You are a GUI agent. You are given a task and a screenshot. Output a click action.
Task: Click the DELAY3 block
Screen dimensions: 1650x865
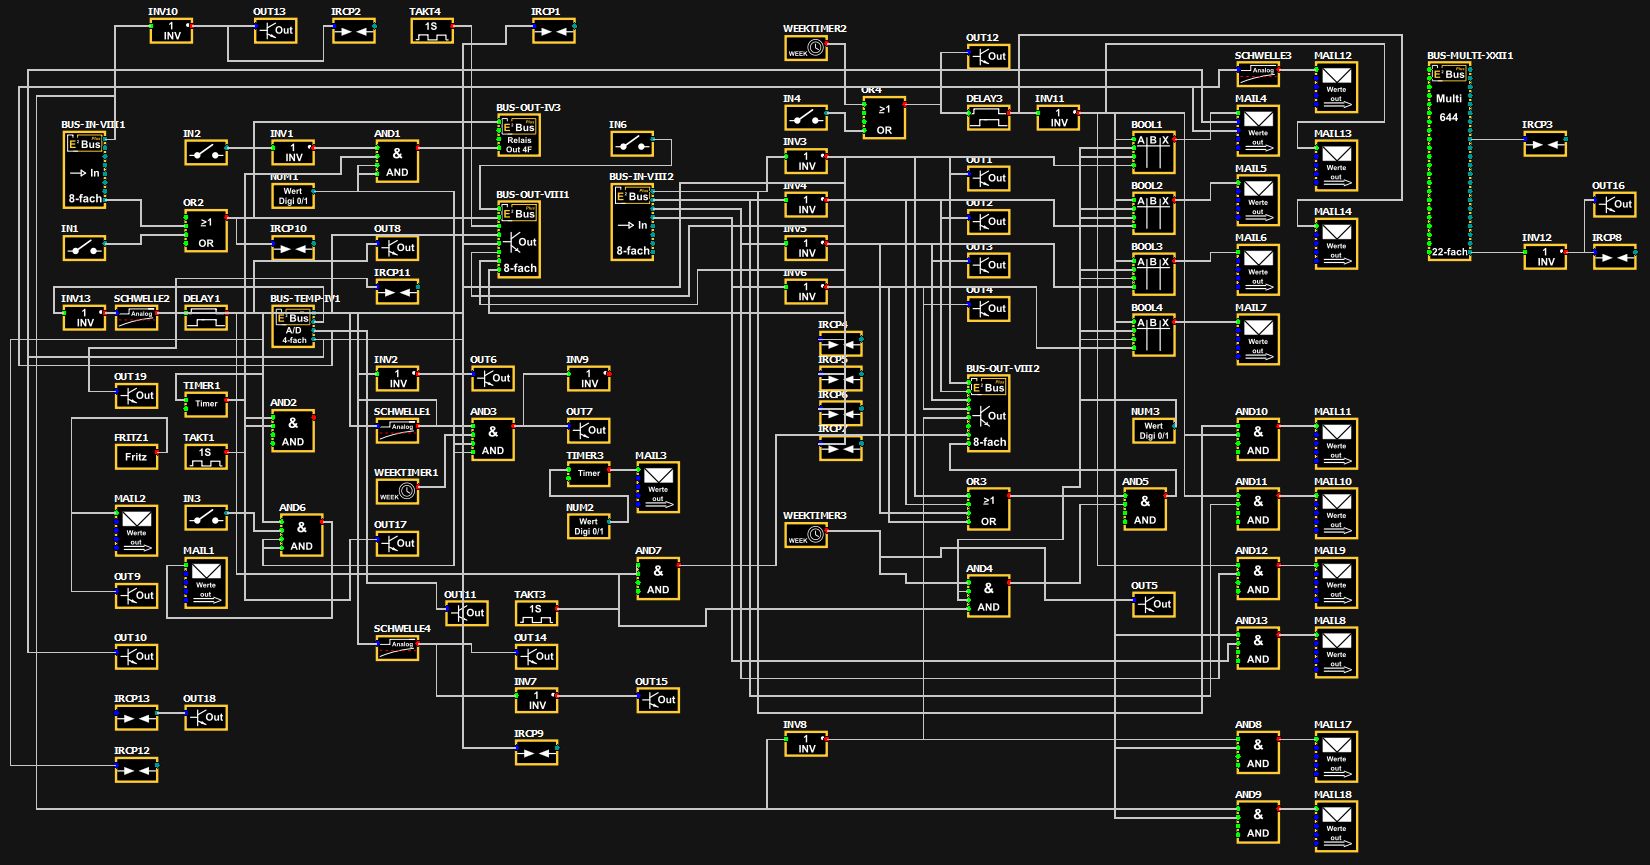(988, 118)
